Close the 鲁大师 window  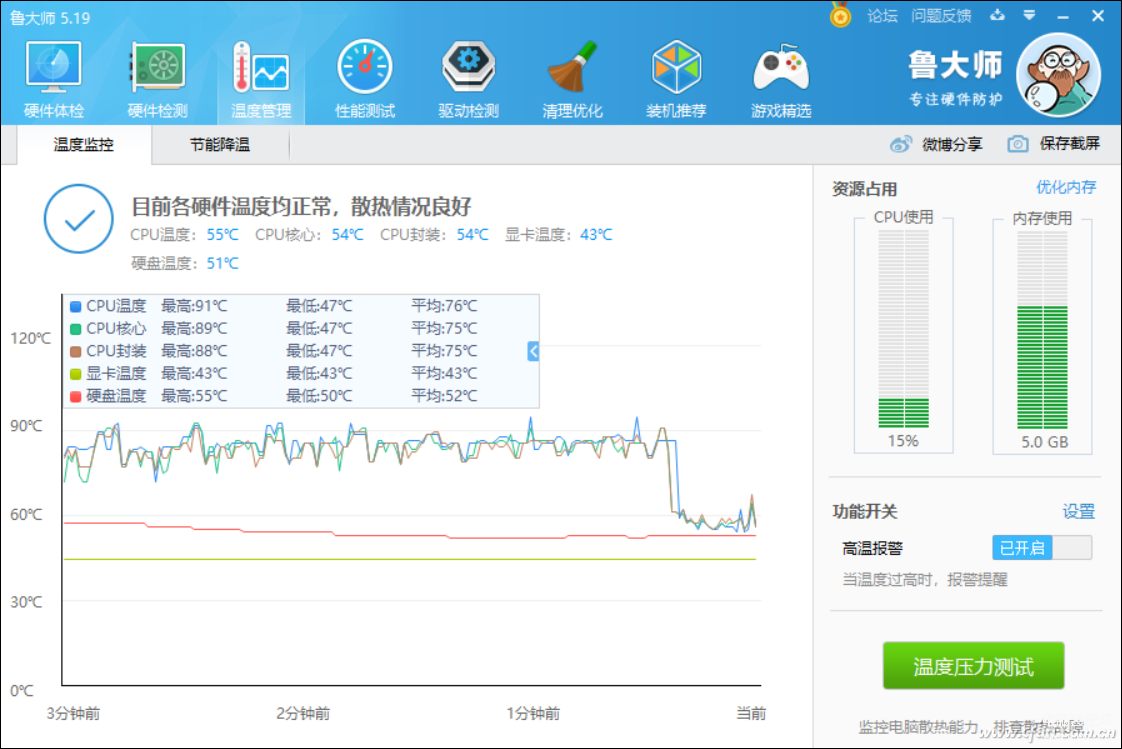pyautogui.click(x=1098, y=16)
